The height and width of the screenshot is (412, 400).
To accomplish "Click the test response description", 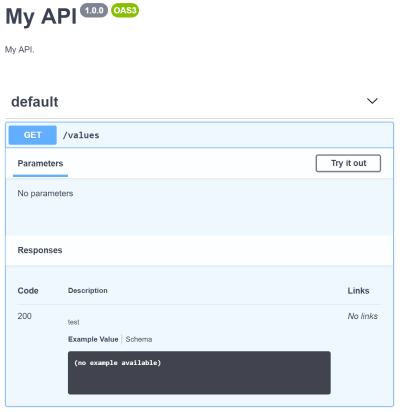I will click(x=73, y=322).
